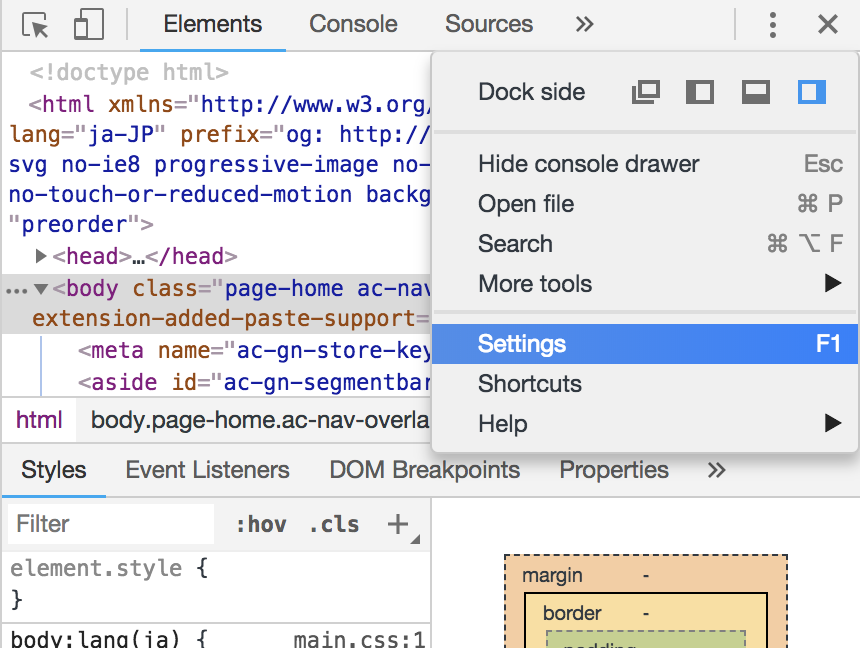Viewport: 860px width, 648px height.
Task: Choose Open file from the menu
Action: pyautogui.click(x=645, y=204)
